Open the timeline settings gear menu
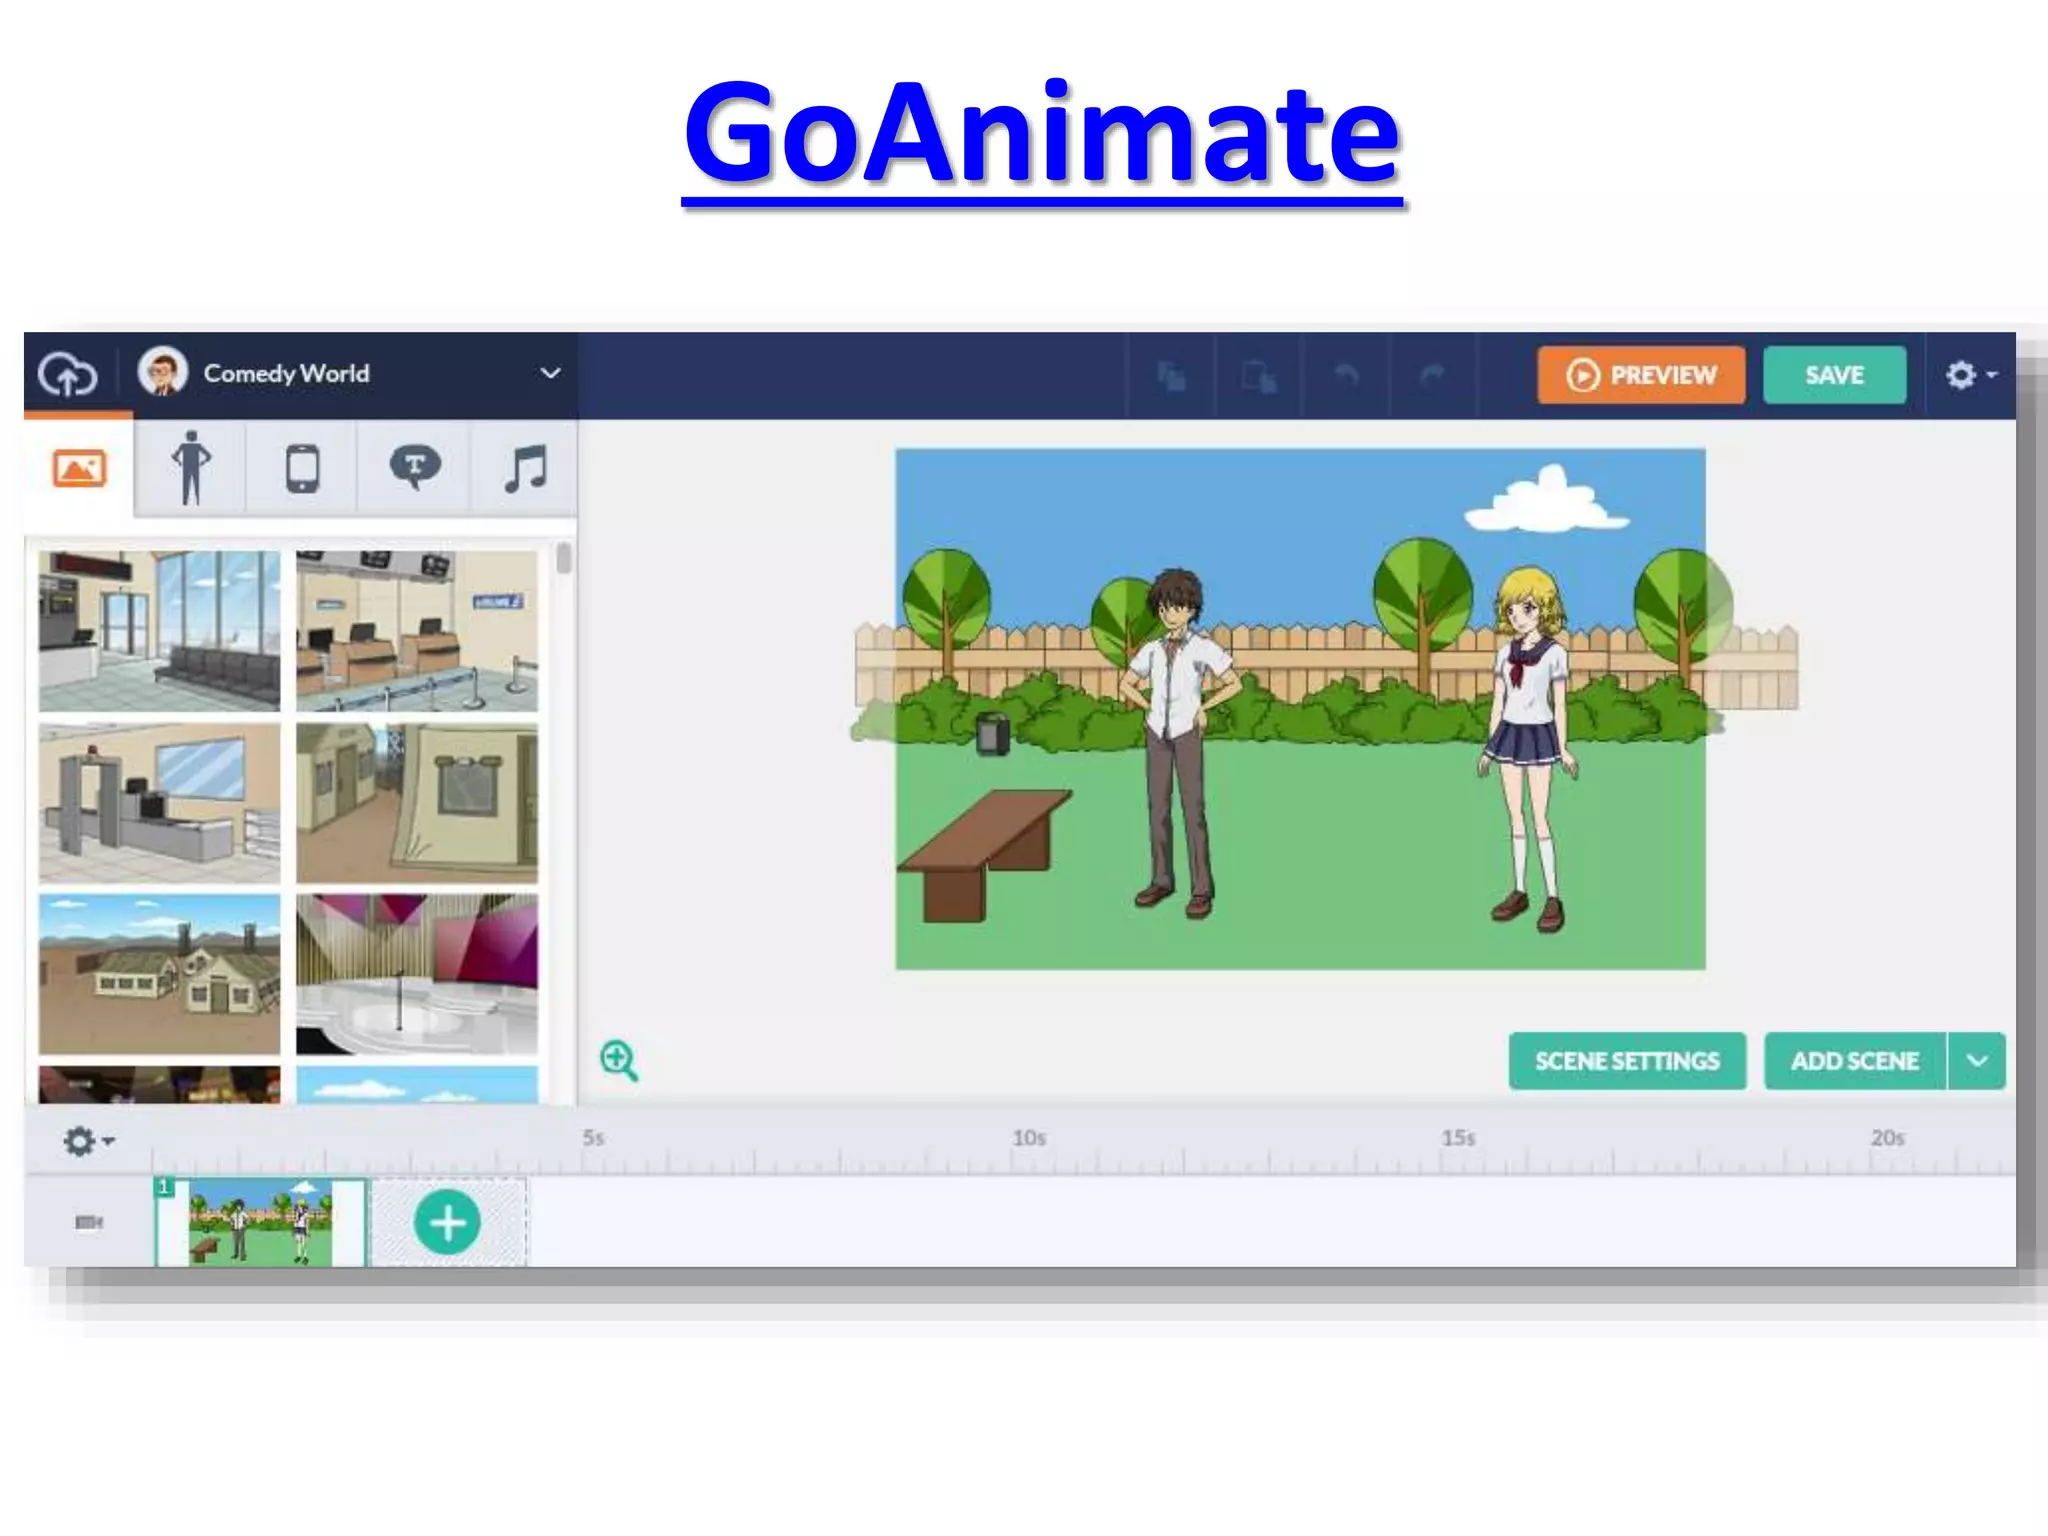 coord(88,1141)
